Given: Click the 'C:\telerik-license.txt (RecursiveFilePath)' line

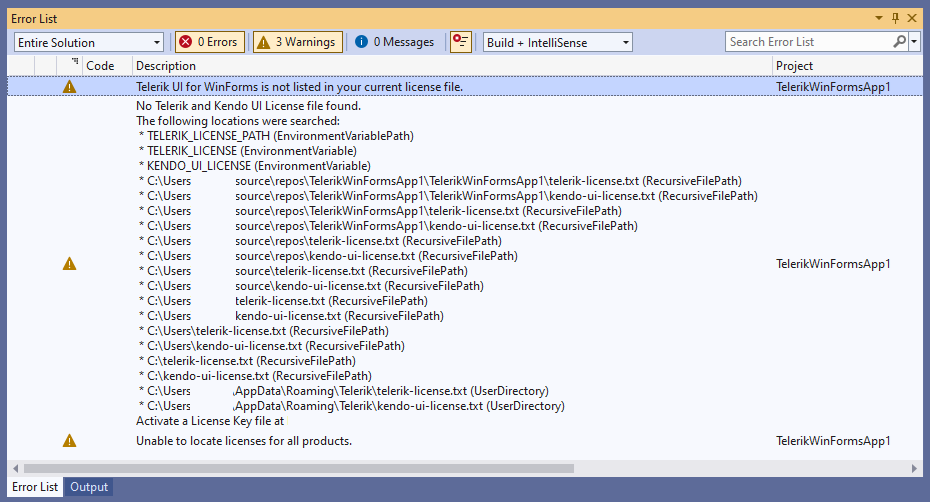Looking at the screenshot, I should click(247, 361).
